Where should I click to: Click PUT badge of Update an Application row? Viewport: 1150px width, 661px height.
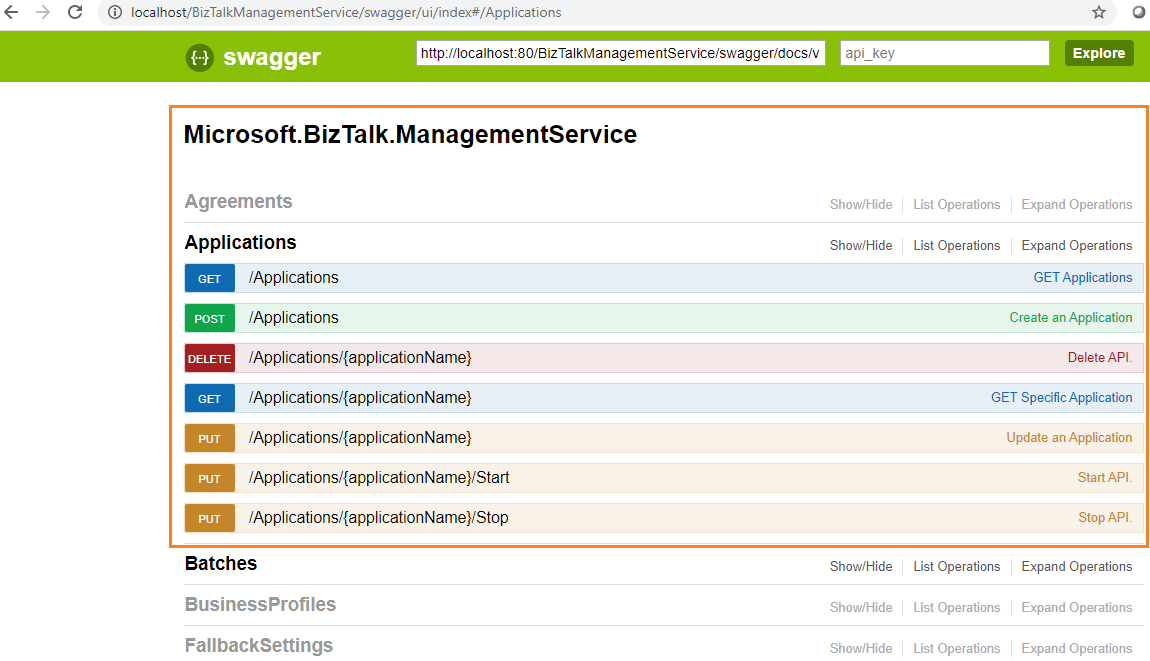pos(210,439)
